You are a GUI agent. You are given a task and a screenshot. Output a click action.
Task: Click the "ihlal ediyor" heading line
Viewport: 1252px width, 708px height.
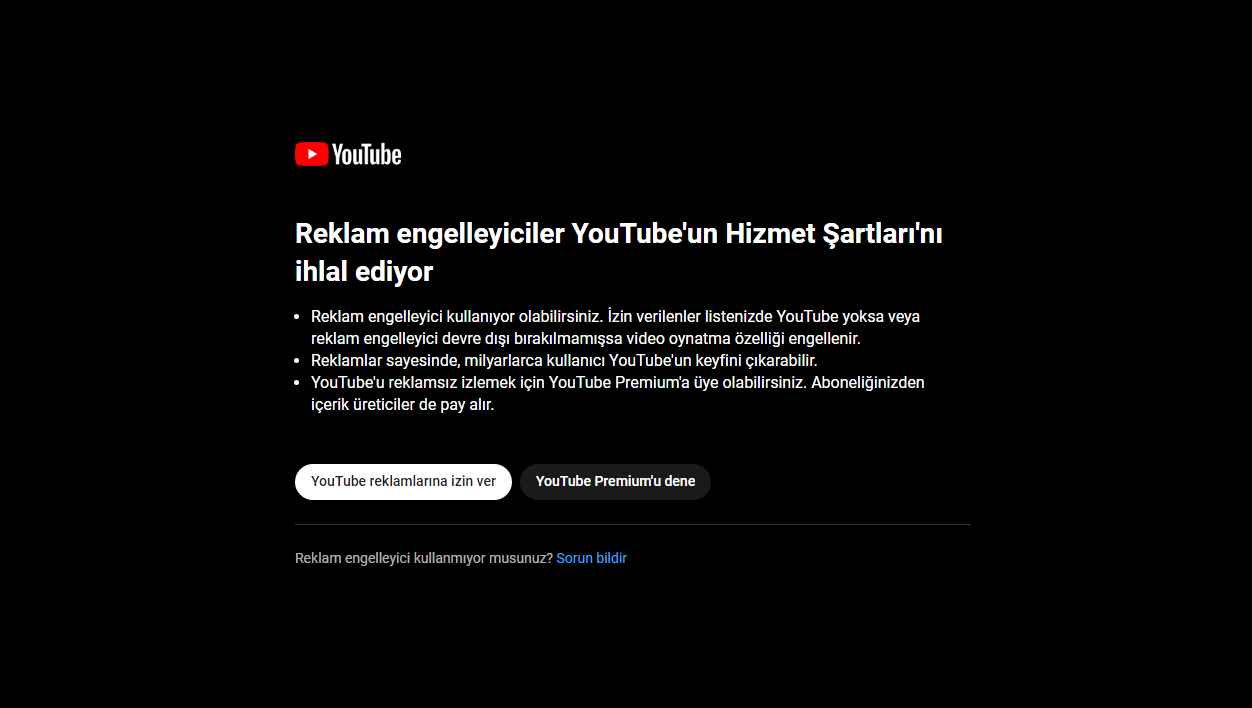coord(364,272)
